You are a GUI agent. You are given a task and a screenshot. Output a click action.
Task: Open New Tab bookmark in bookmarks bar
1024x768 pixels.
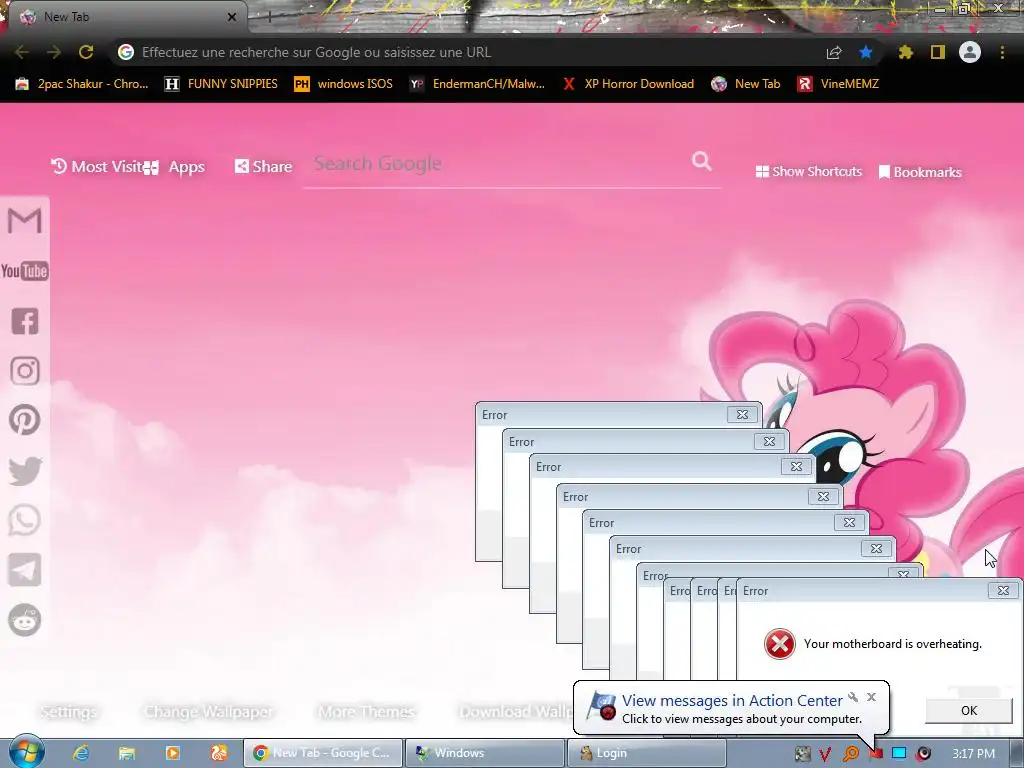pos(746,84)
